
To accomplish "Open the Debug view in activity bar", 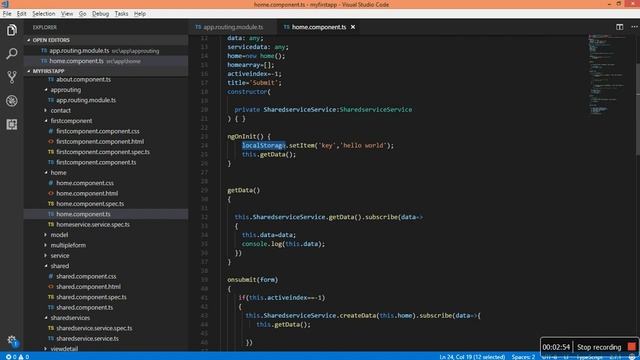I will click(11, 100).
